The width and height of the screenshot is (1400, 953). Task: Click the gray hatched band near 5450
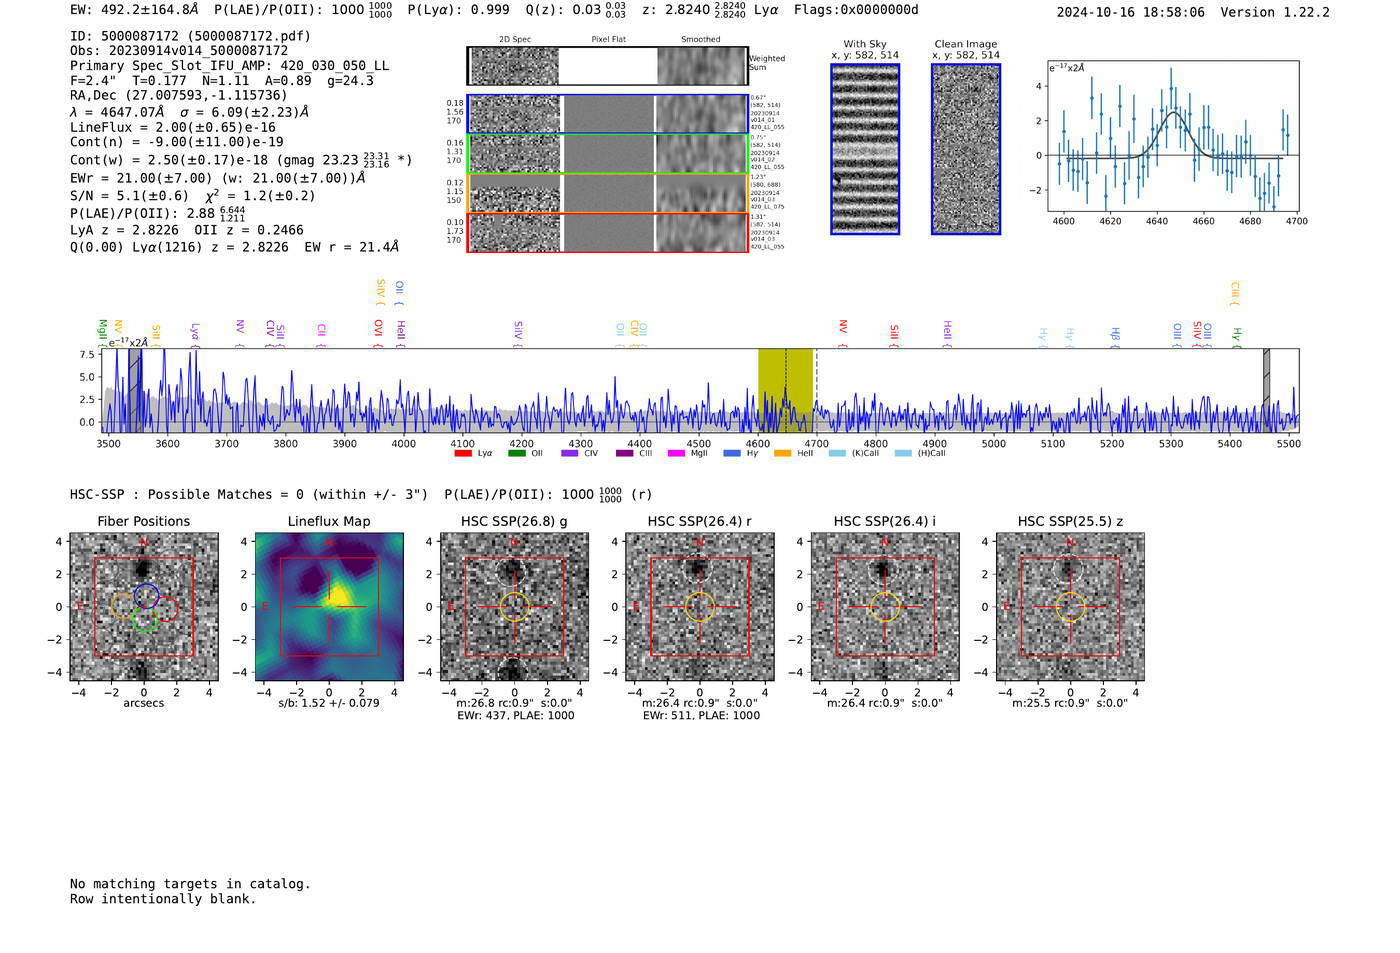[x=1266, y=390]
